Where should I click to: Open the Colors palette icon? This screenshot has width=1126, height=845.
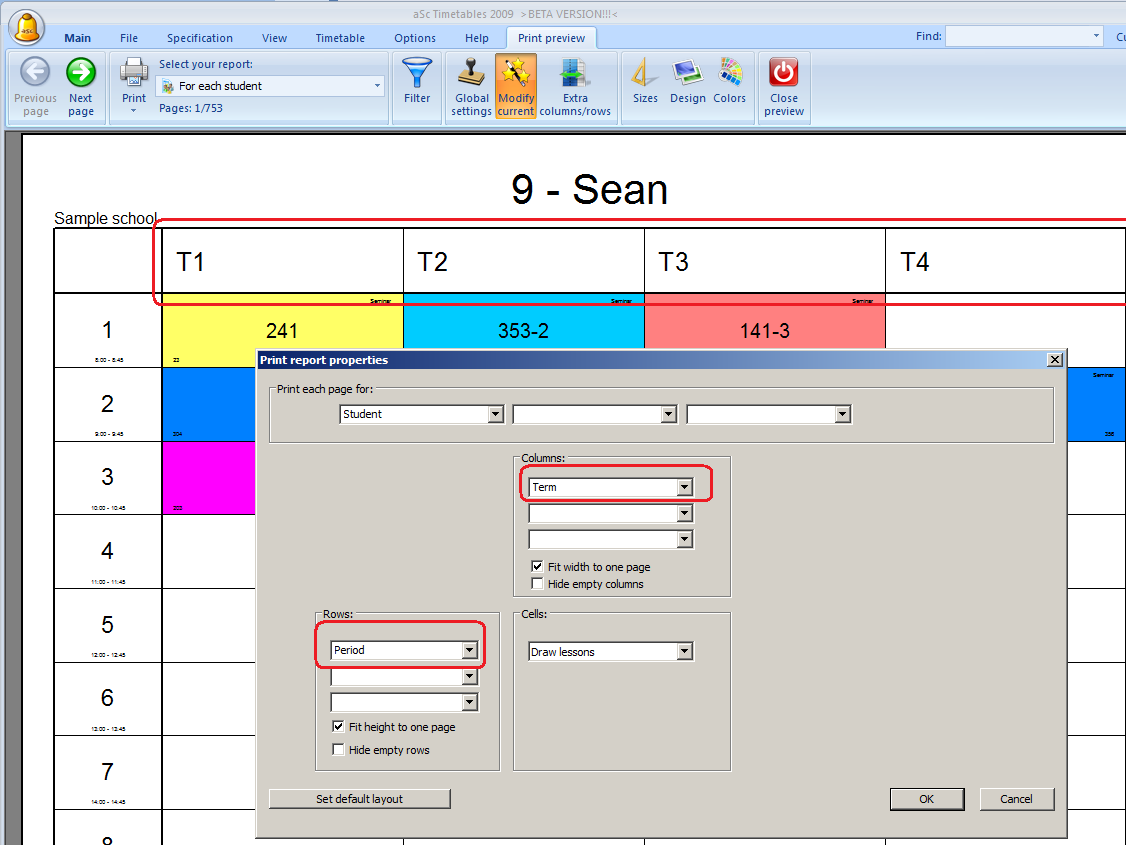pos(730,74)
